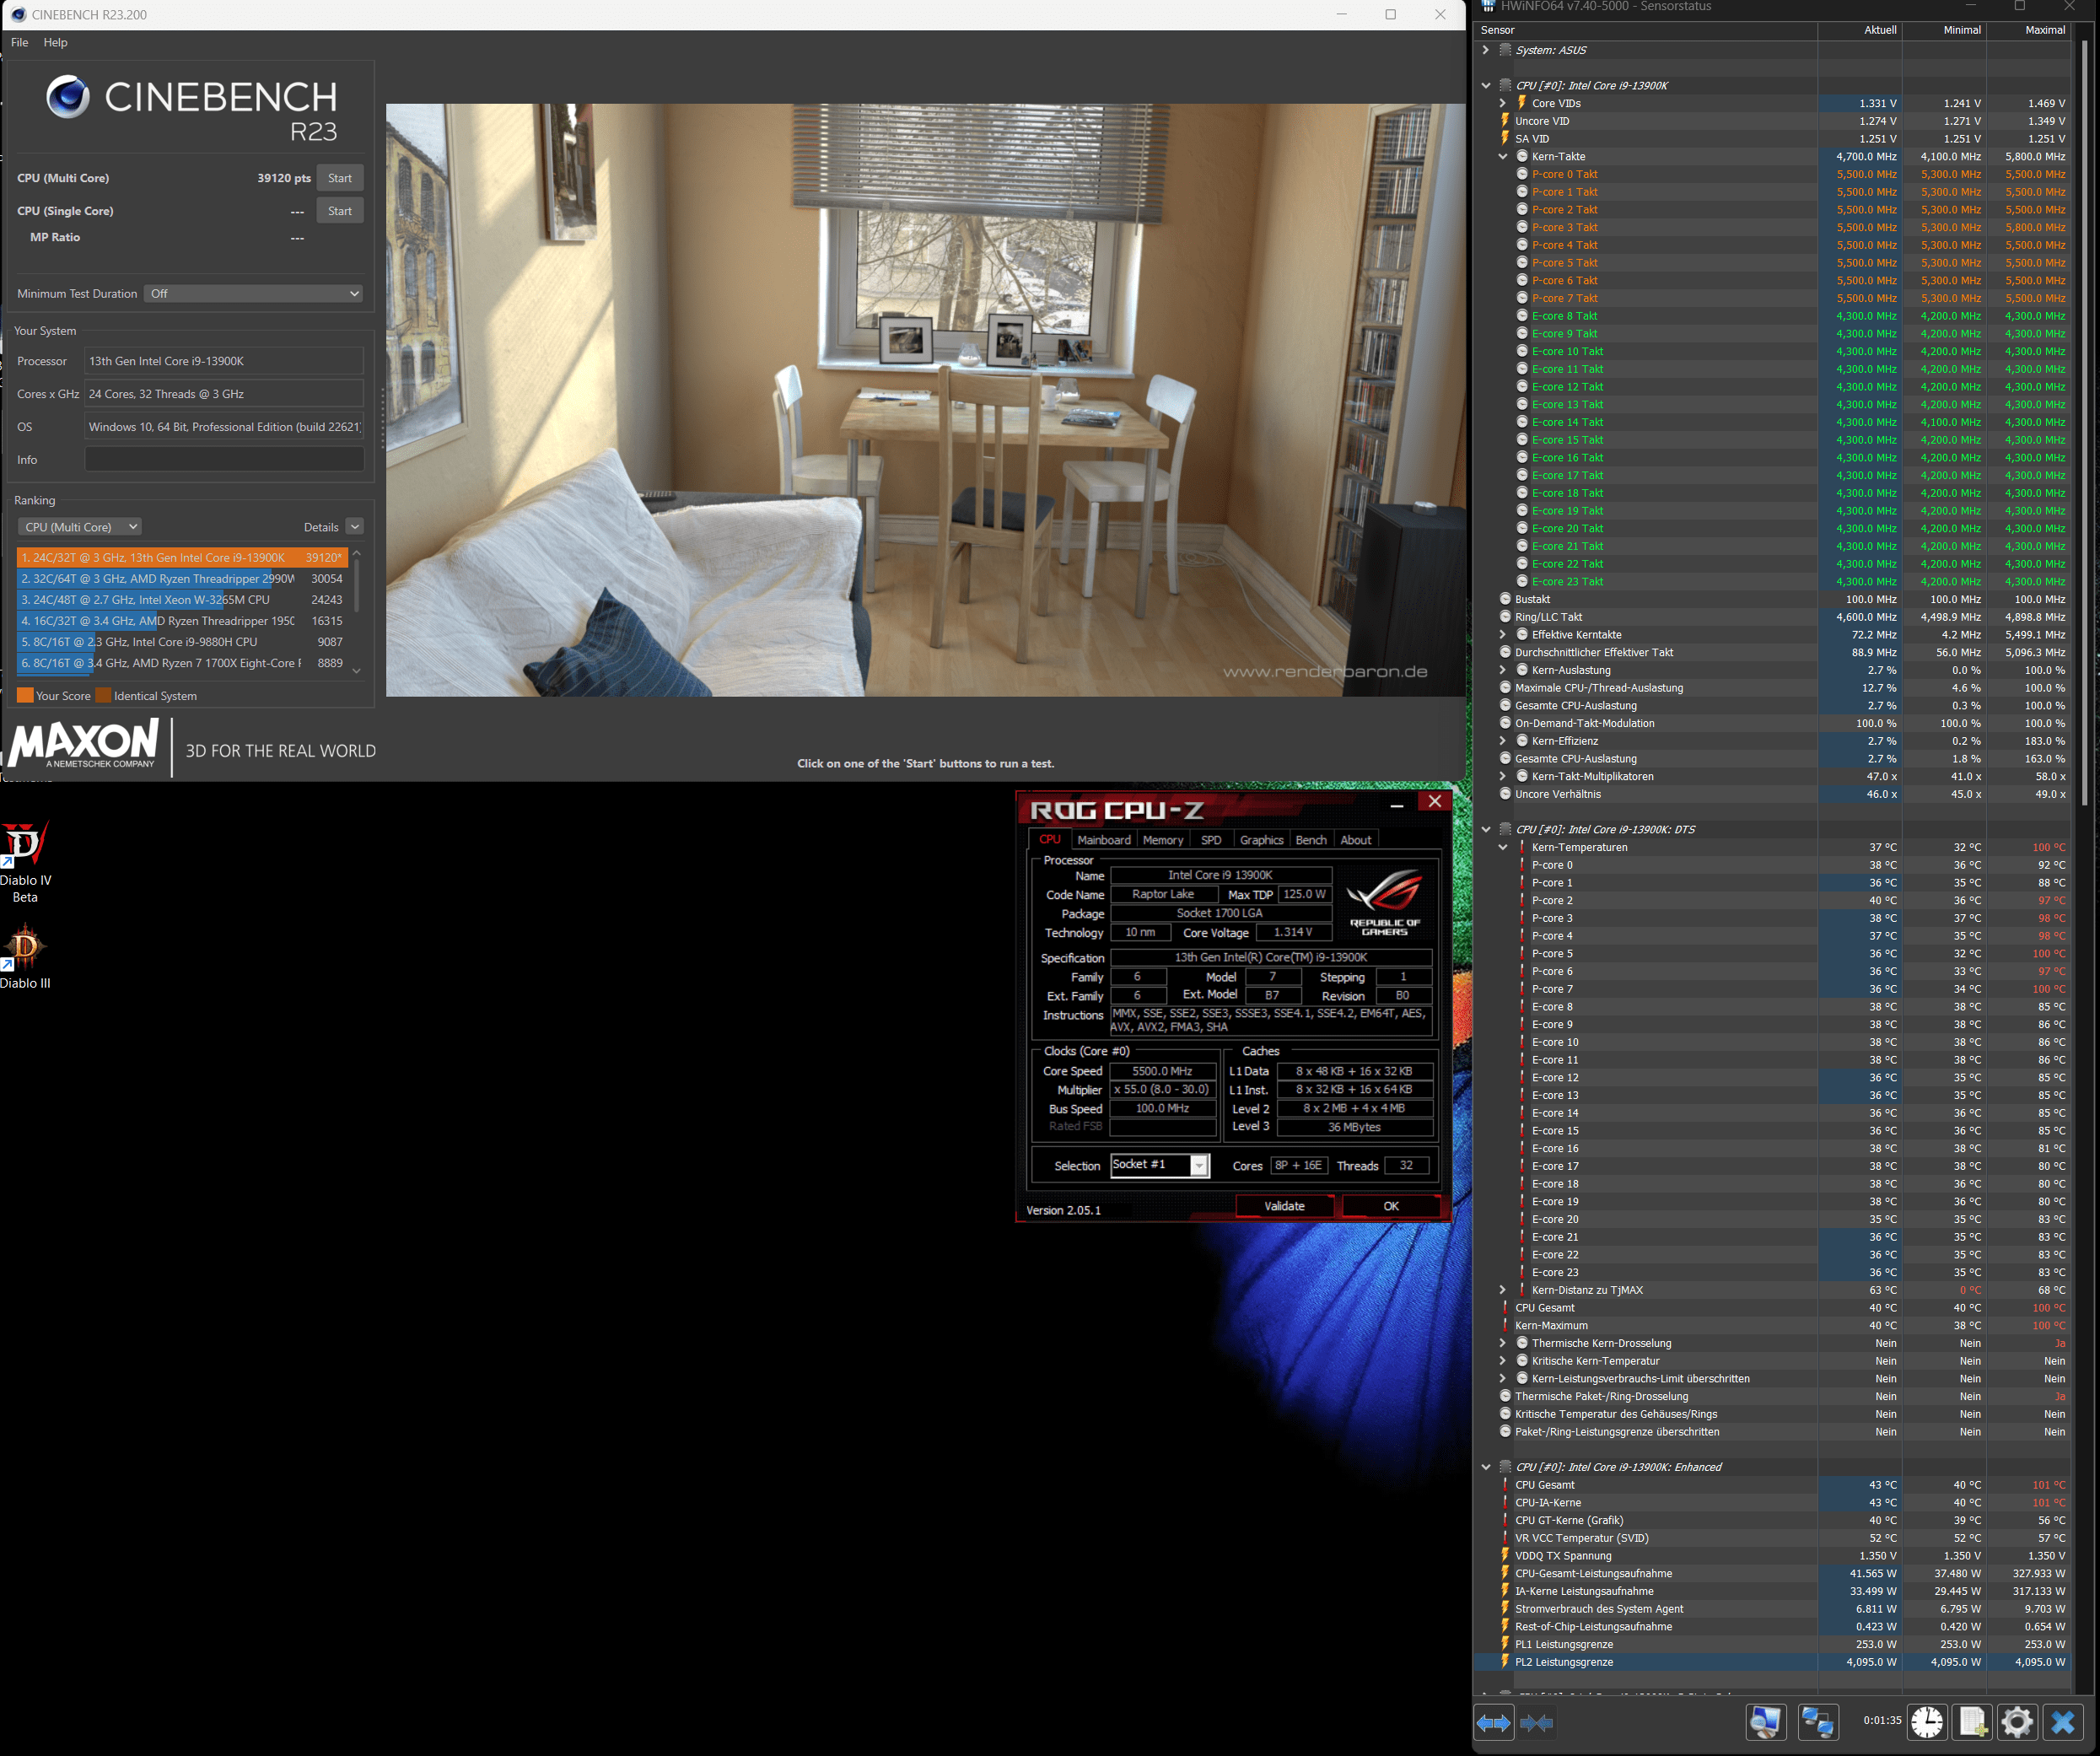Open HWiNFO sensor settings gear icon
Screen dimensions: 2100x1756
click(2017, 1722)
